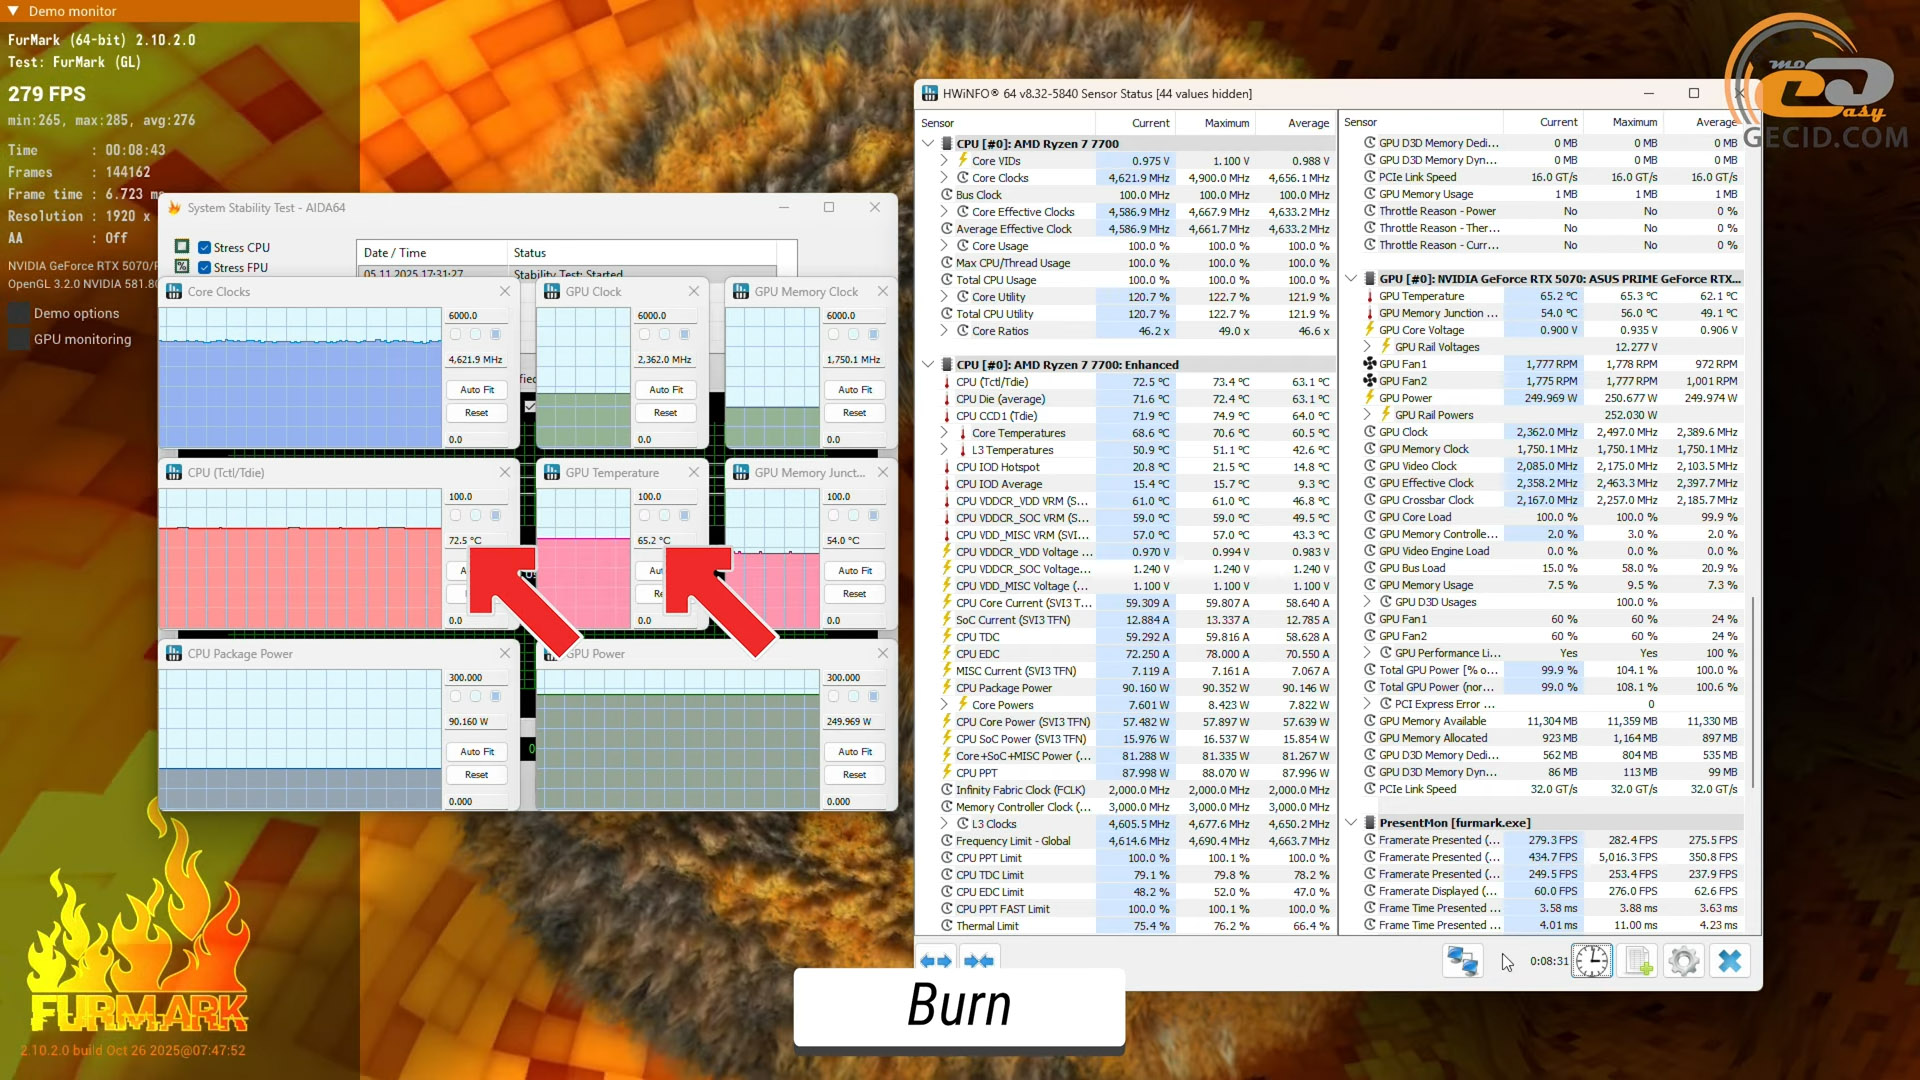
Task: Click the CPU Package Power 300.000 scale field
Action: coord(474,678)
